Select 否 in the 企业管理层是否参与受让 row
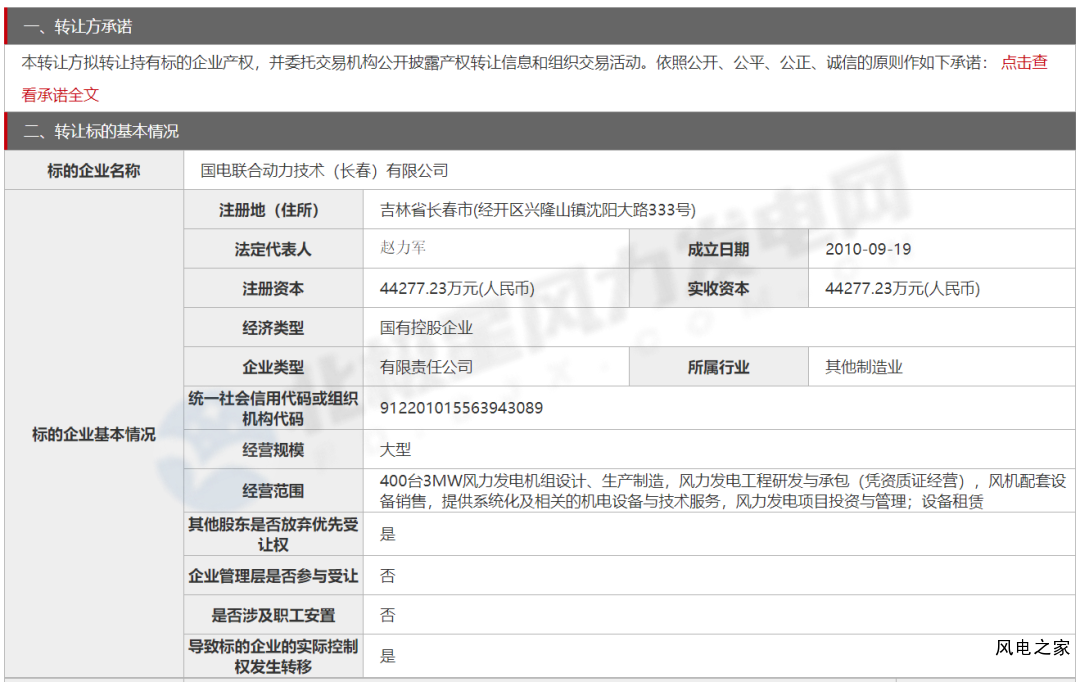 388,576
